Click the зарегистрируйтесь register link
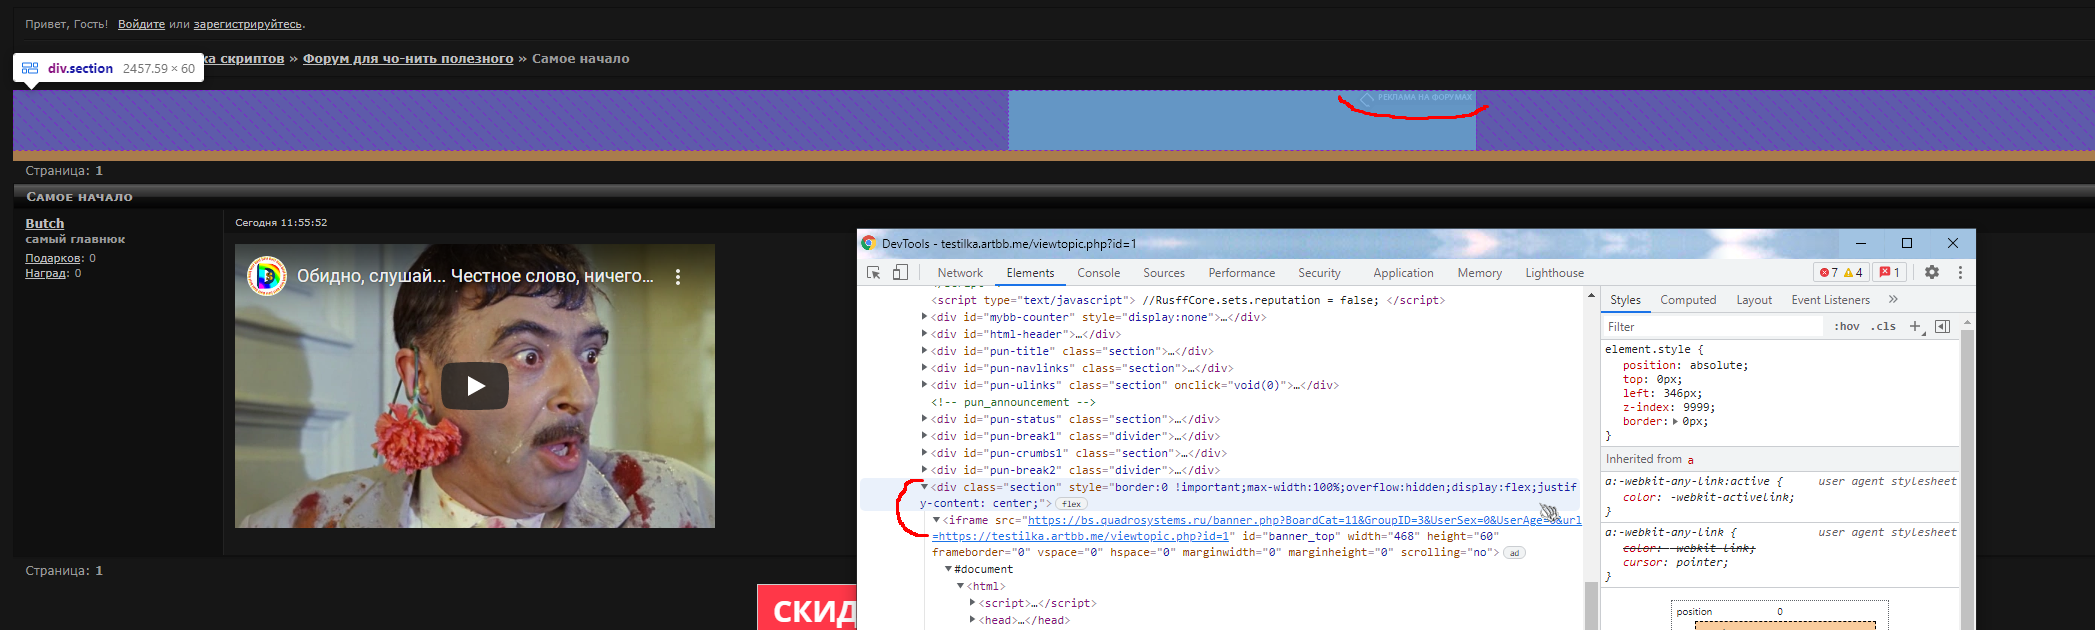This screenshot has width=2095, height=630. coord(248,24)
